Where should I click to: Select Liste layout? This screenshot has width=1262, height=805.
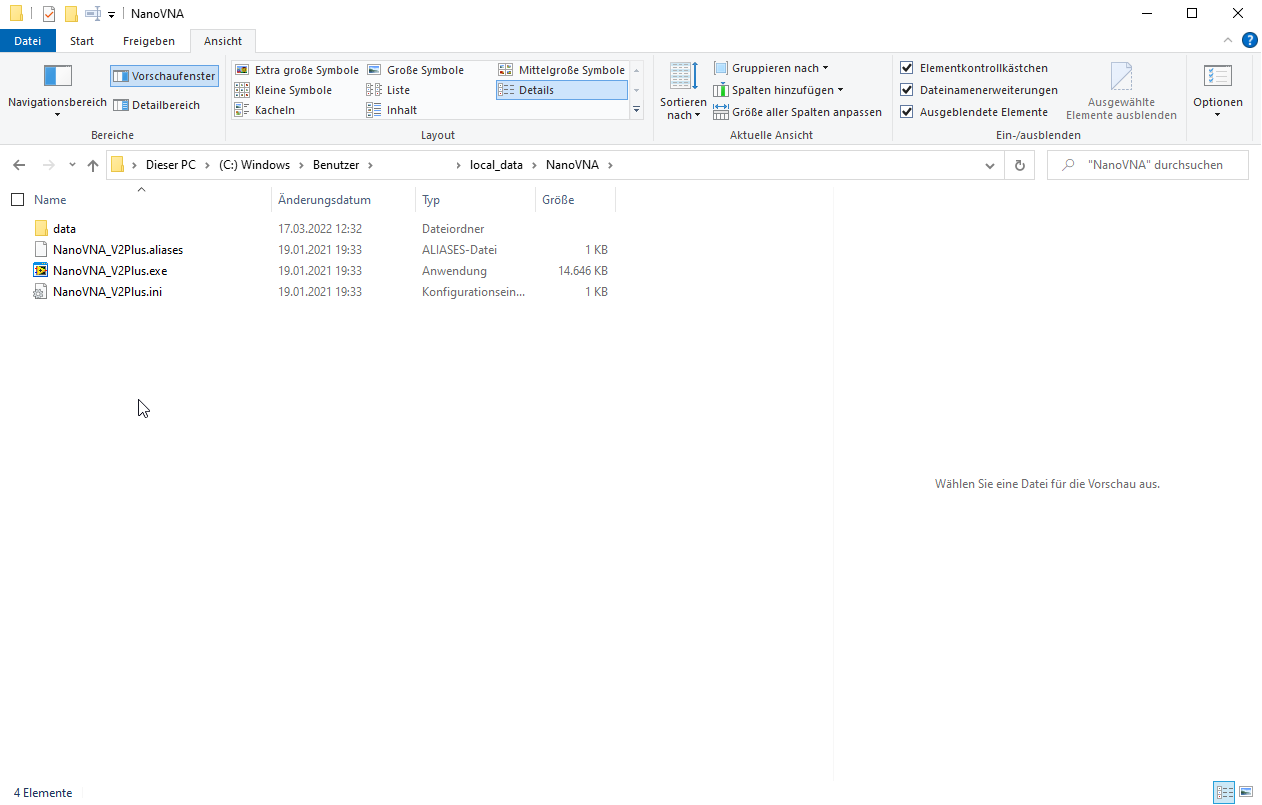(x=389, y=90)
